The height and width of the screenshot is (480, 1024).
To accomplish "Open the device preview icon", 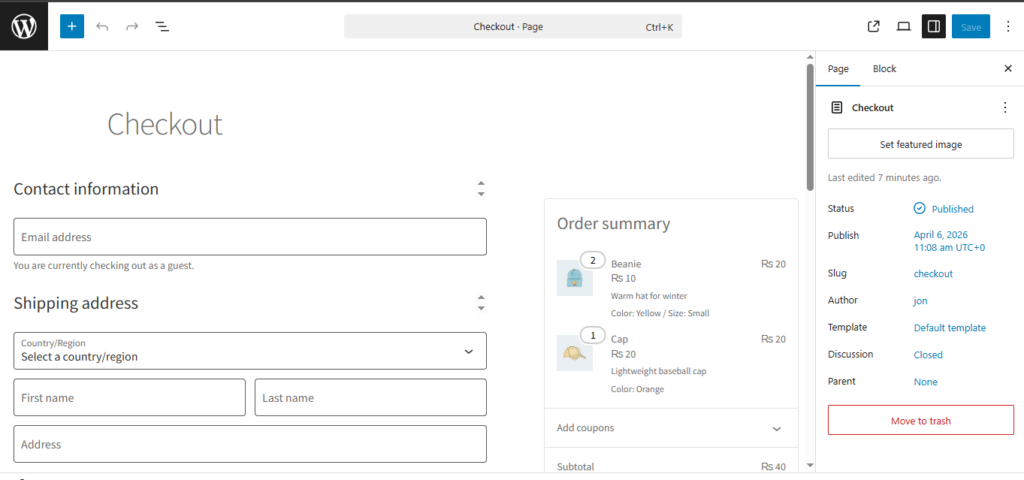I will [x=903, y=27].
